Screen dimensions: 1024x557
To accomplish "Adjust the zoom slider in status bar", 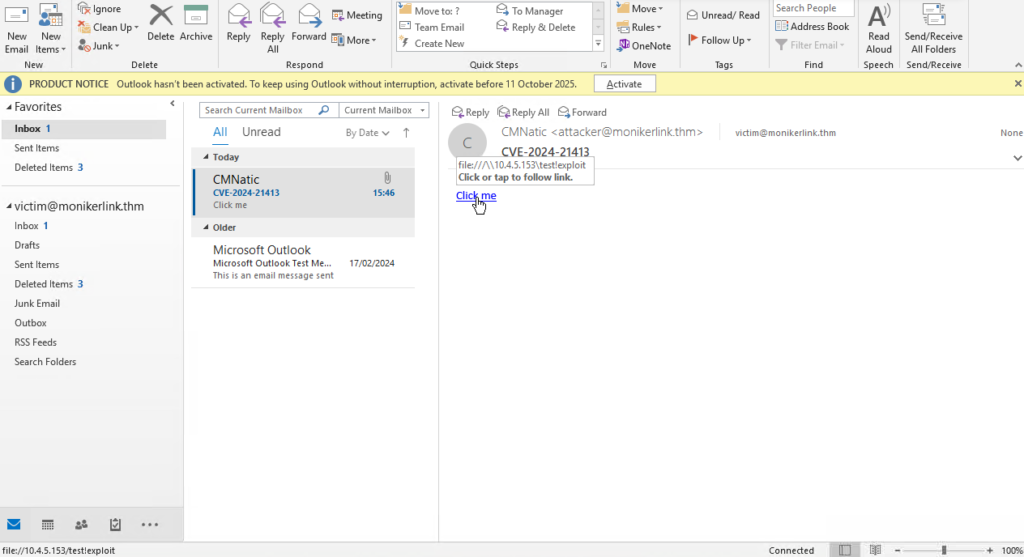I will pyautogui.click(x=943, y=550).
